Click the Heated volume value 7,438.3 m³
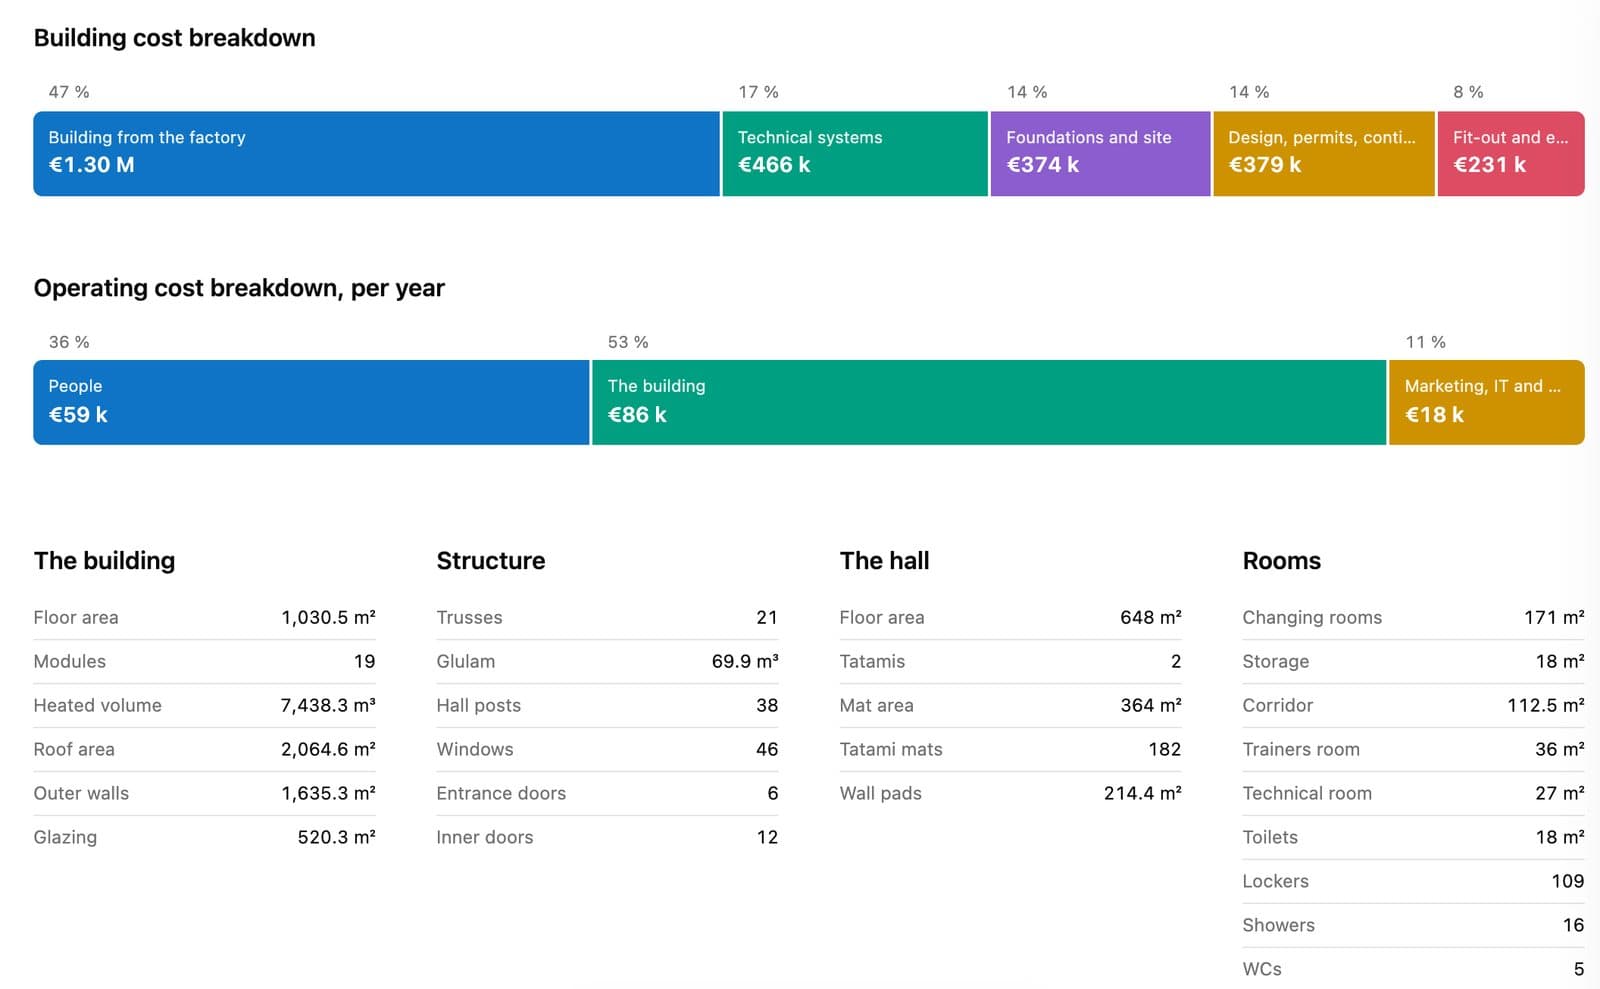This screenshot has height=989, width=1600. (328, 705)
